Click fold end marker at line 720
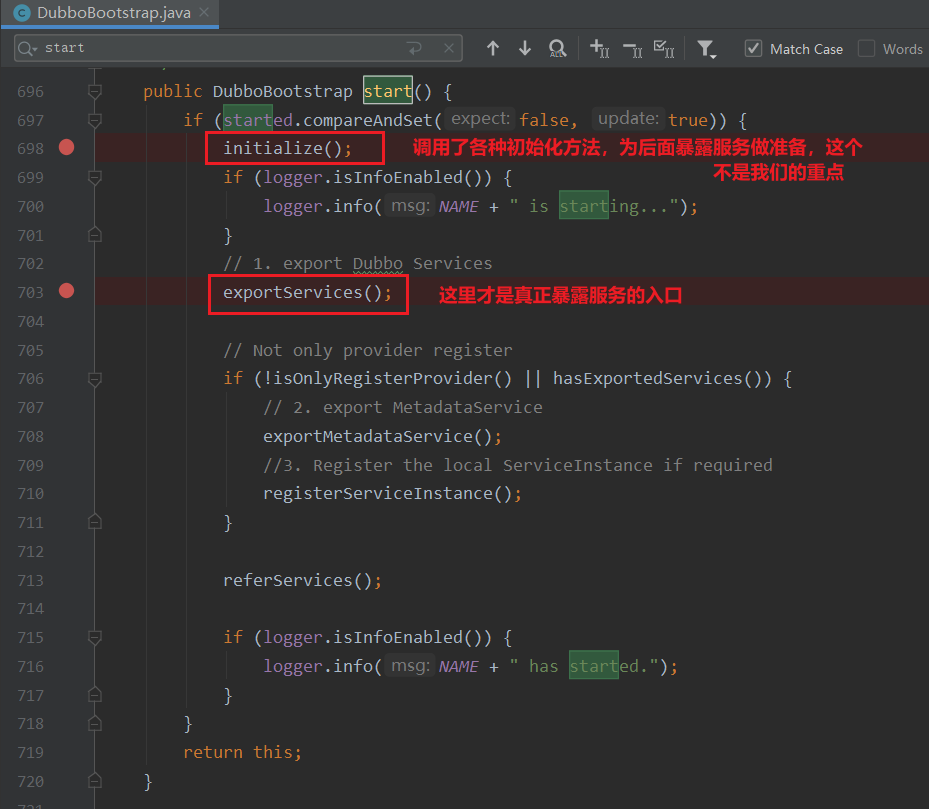Viewport: 929px width, 809px height. (95, 781)
